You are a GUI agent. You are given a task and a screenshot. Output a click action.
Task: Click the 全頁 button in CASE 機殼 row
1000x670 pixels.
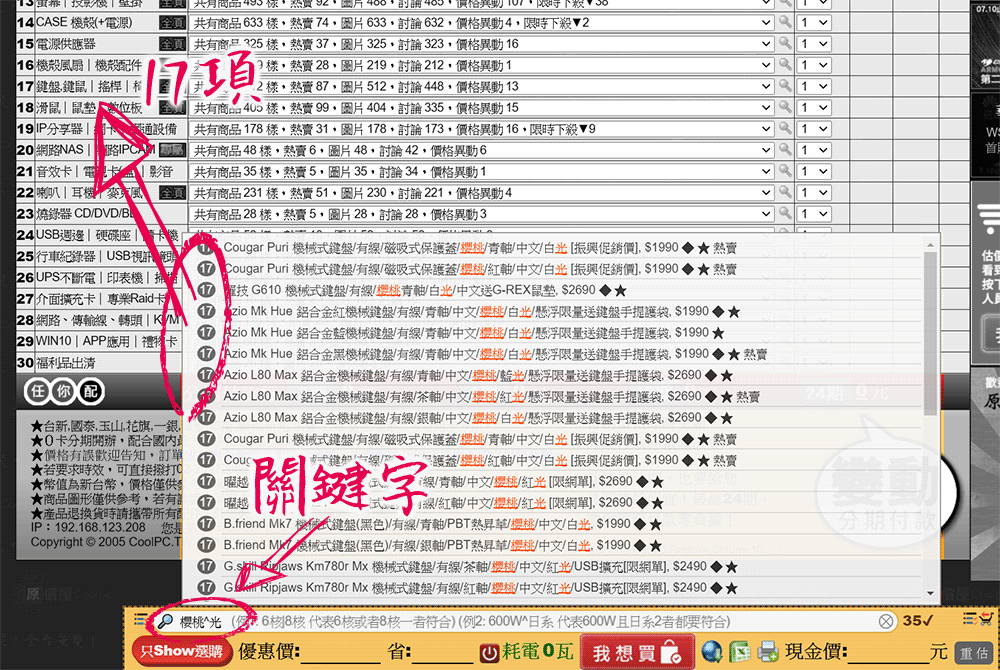172,23
